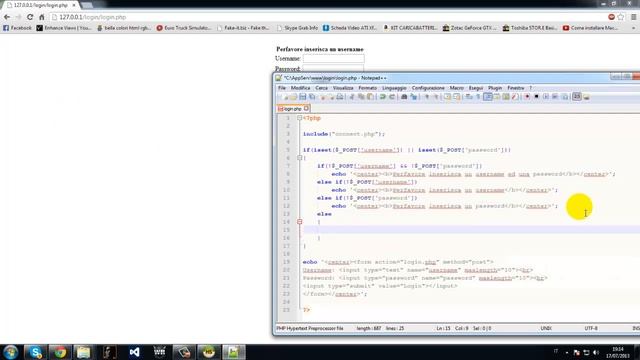Click the bookmark star in address bar
The width and height of the screenshot is (640, 360).
[x=621, y=17]
